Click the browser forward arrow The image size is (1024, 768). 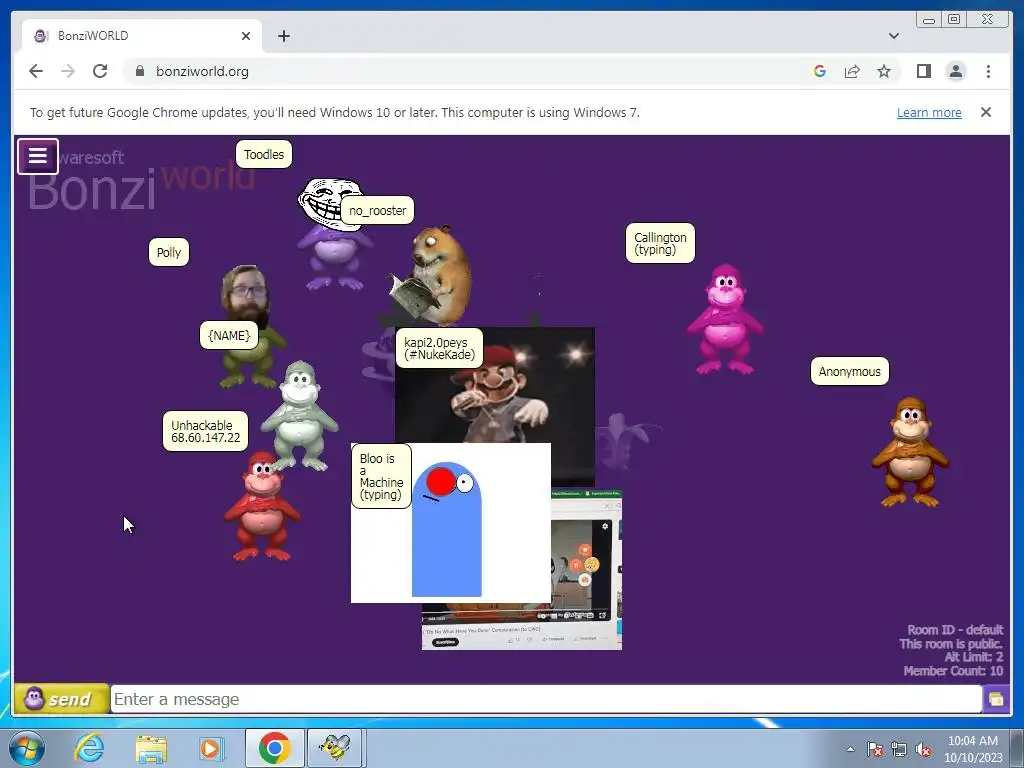pos(68,71)
